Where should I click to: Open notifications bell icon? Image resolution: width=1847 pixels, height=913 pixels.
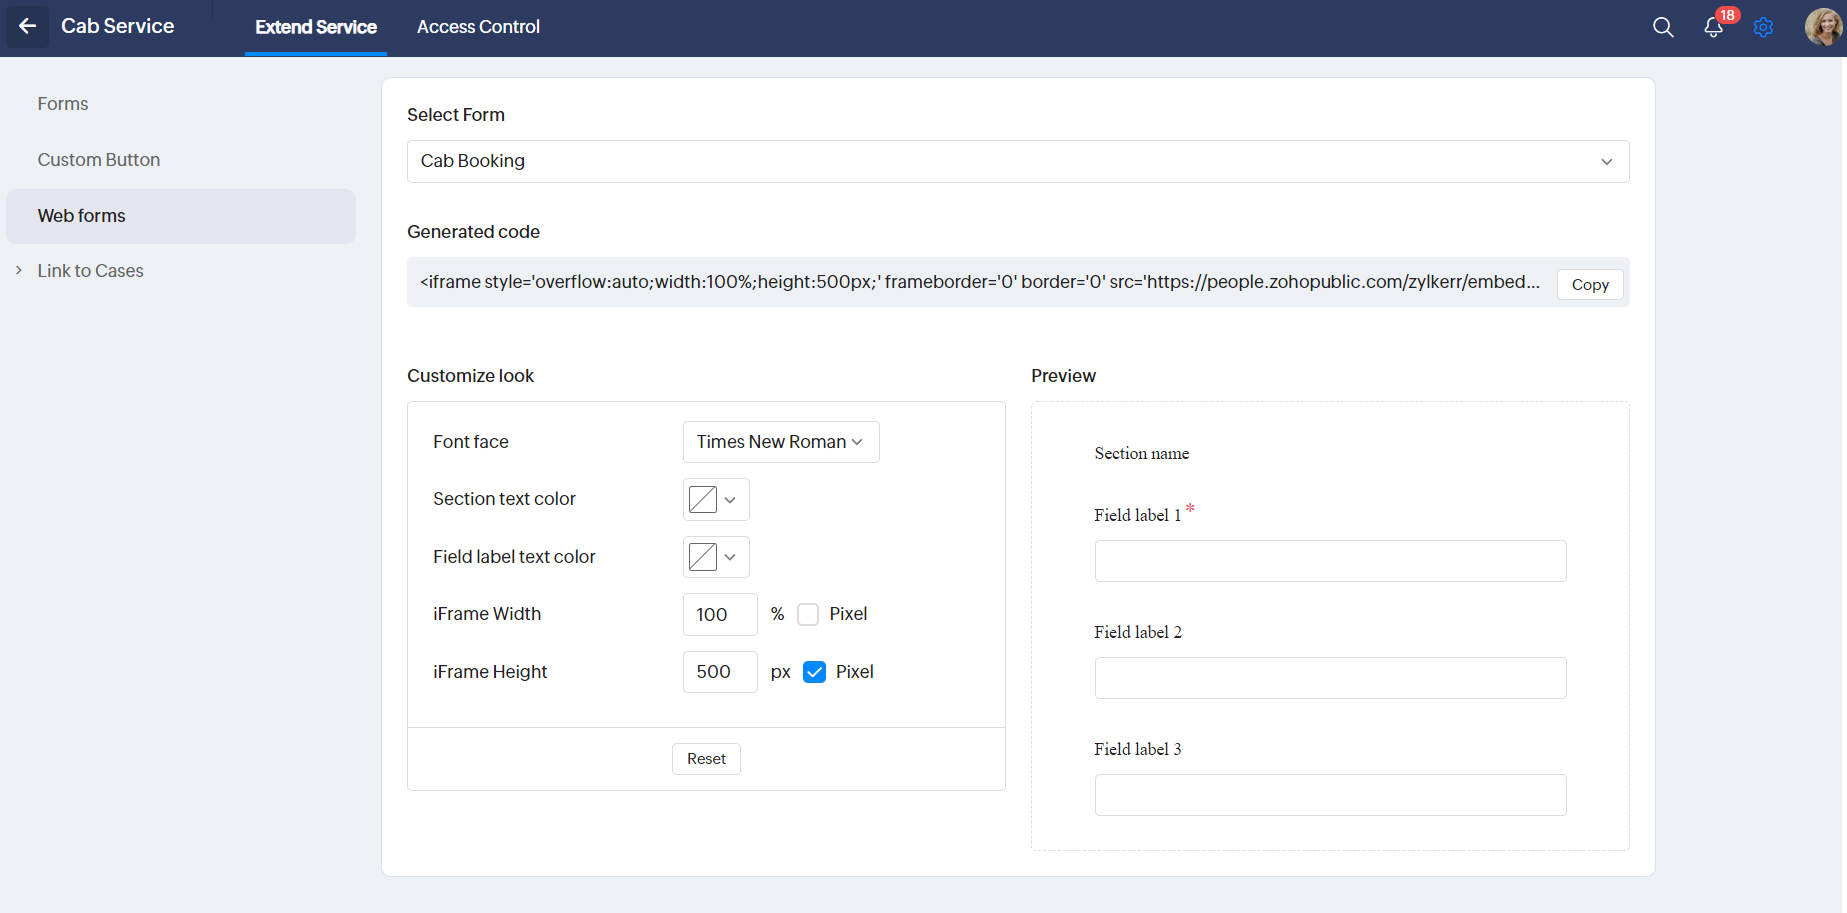(1713, 27)
